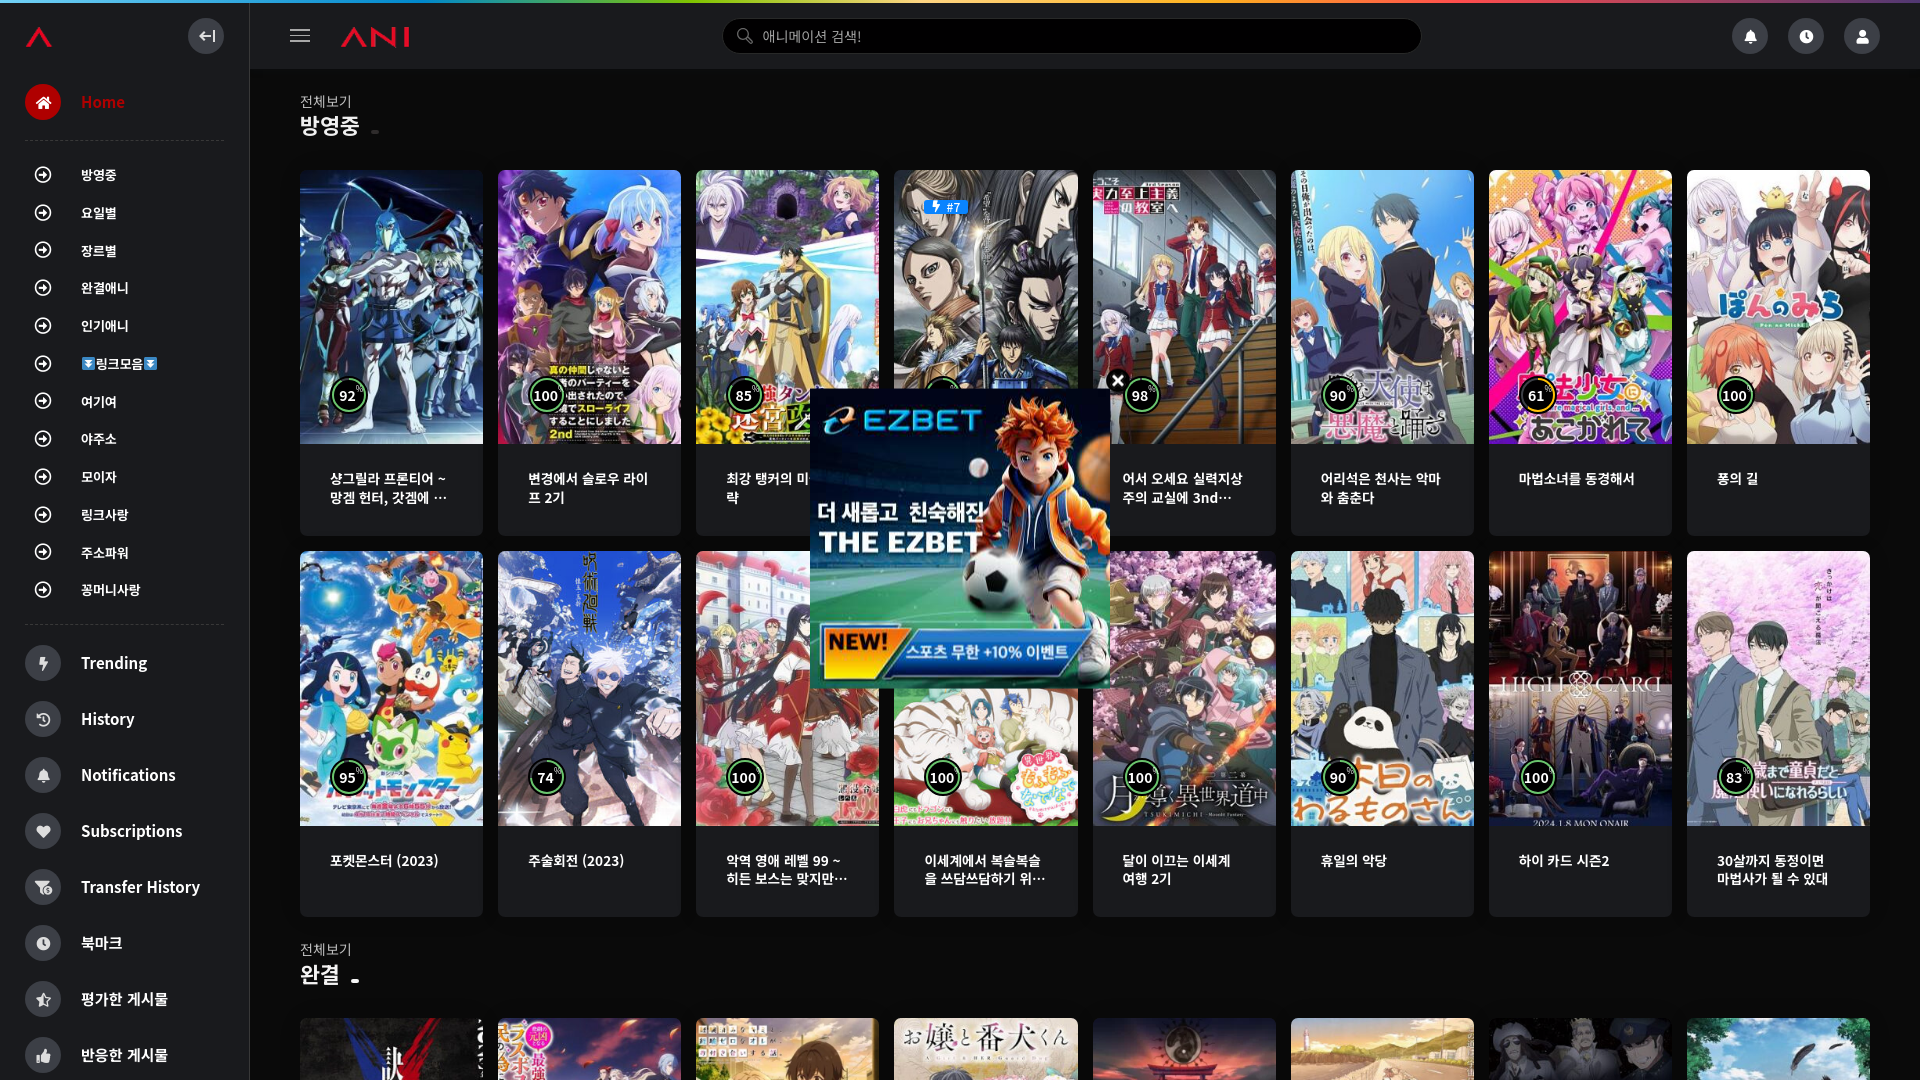Open notifications bell in the top bar
This screenshot has height=1080, width=1920.
[x=1750, y=36]
